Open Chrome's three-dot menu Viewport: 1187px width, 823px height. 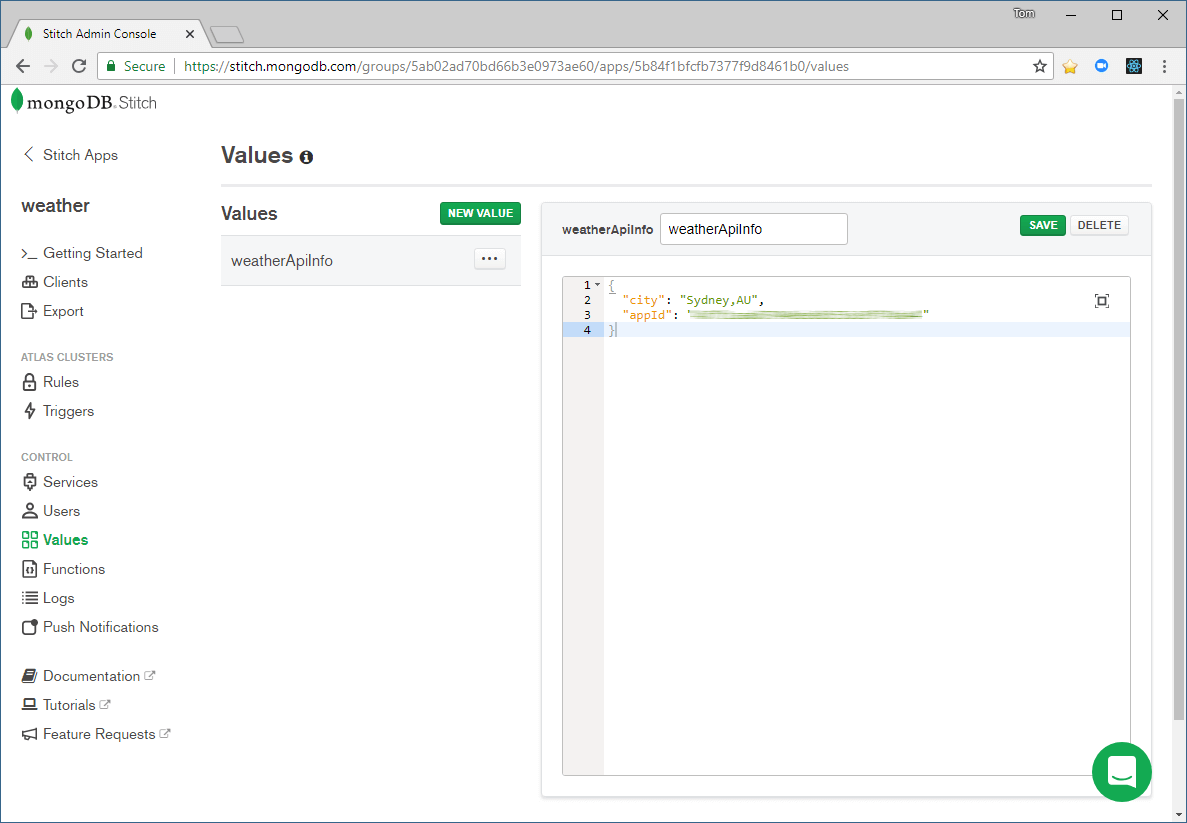click(x=1164, y=67)
